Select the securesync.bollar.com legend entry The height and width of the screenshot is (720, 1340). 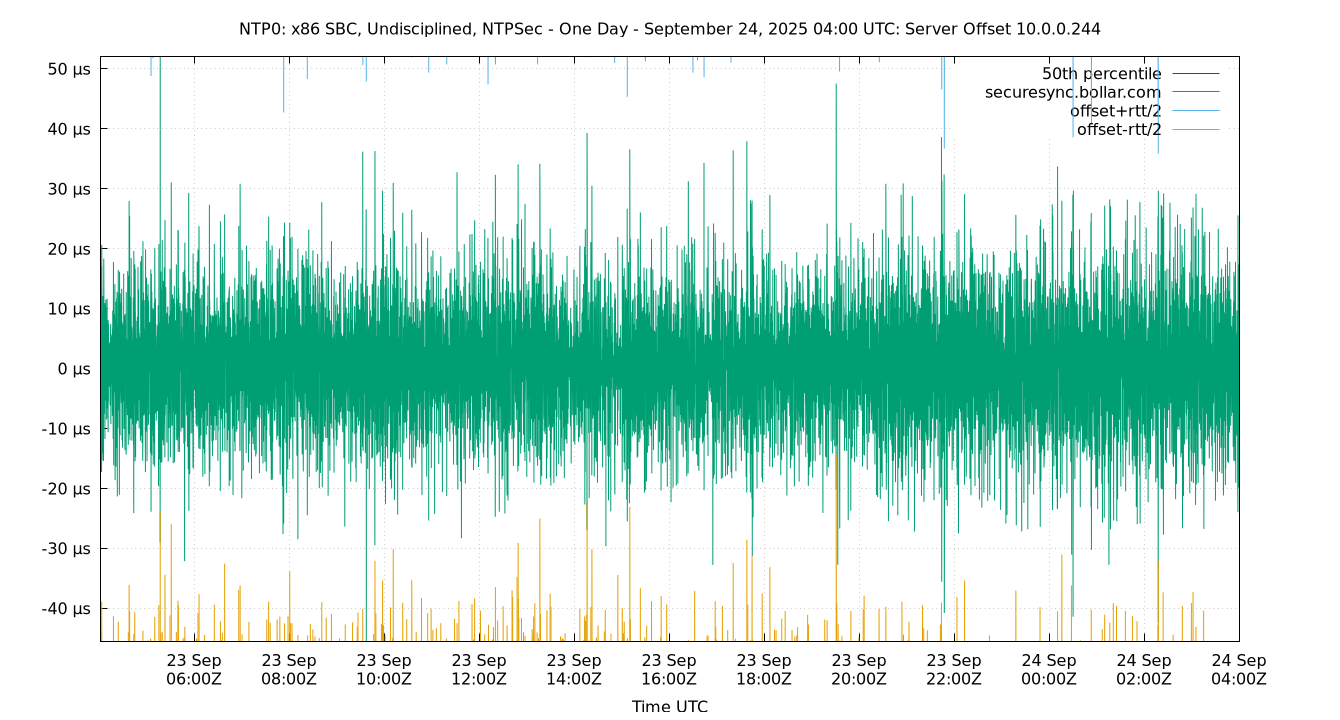pos(1073,92)
